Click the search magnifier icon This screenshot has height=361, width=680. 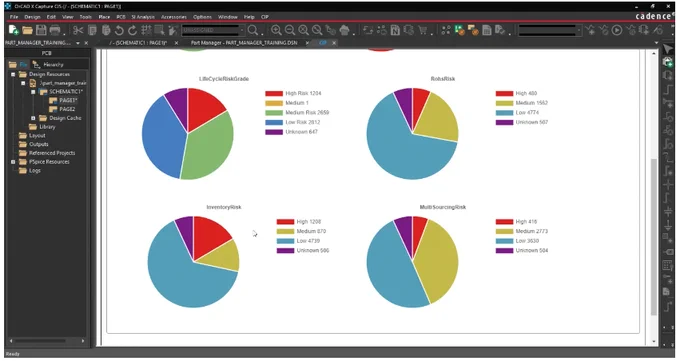(x=253, y=30)
